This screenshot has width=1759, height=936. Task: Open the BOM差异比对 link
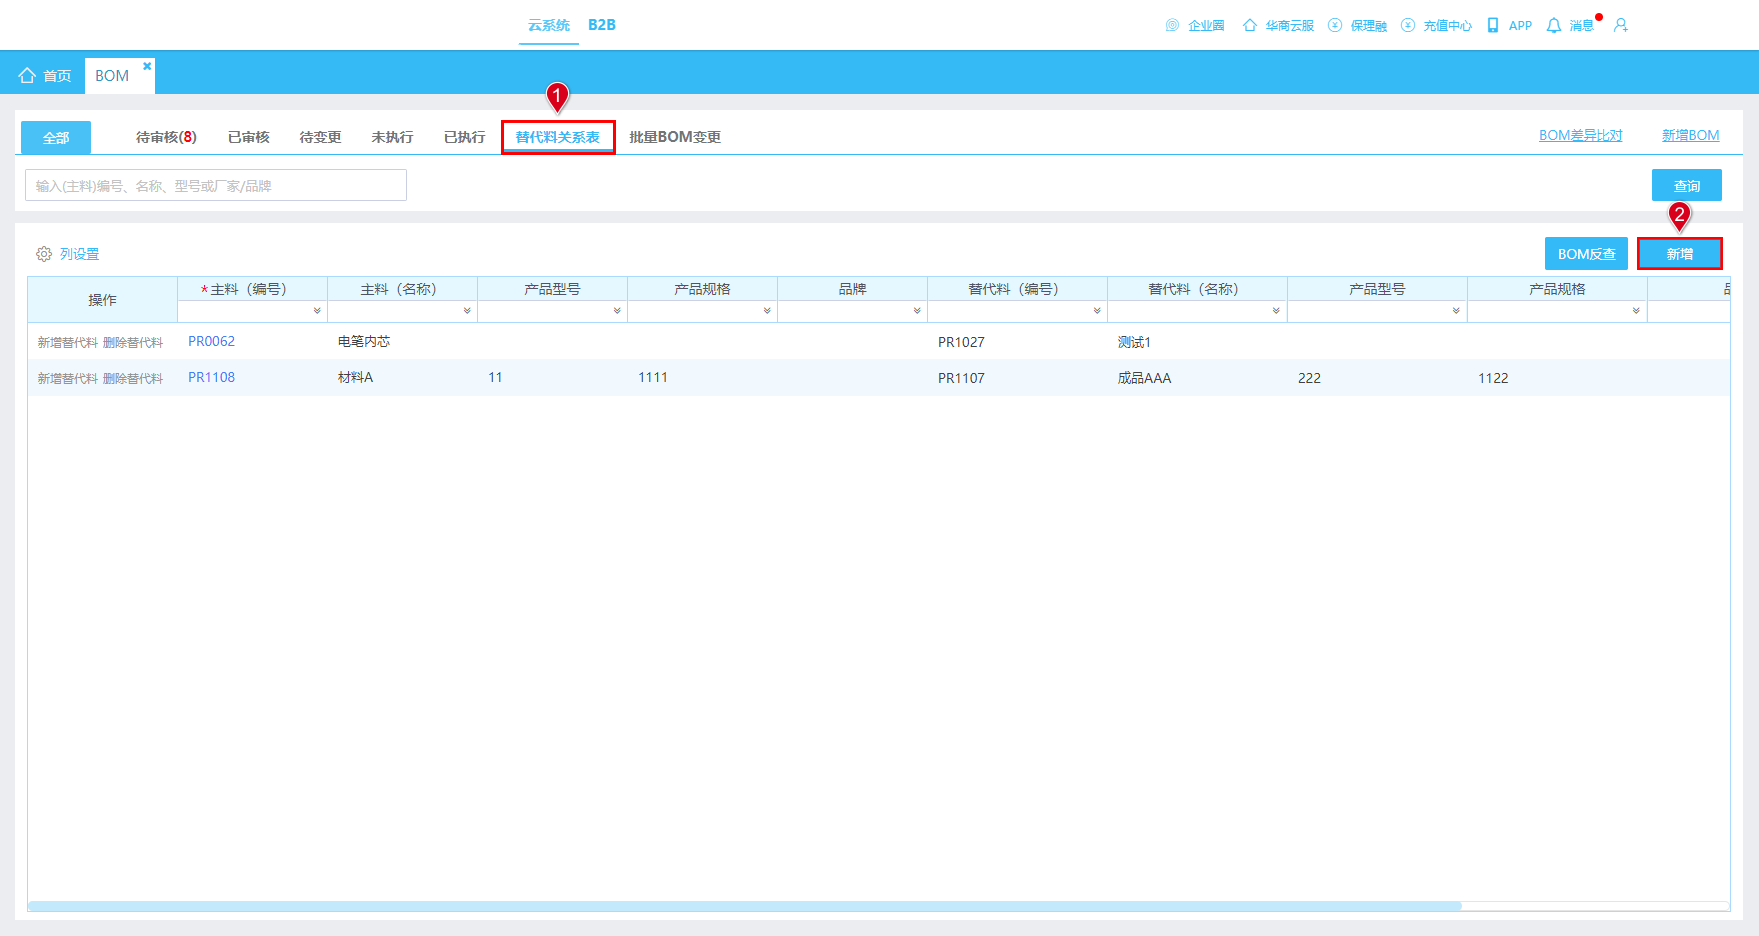[x=1581, y=135]
